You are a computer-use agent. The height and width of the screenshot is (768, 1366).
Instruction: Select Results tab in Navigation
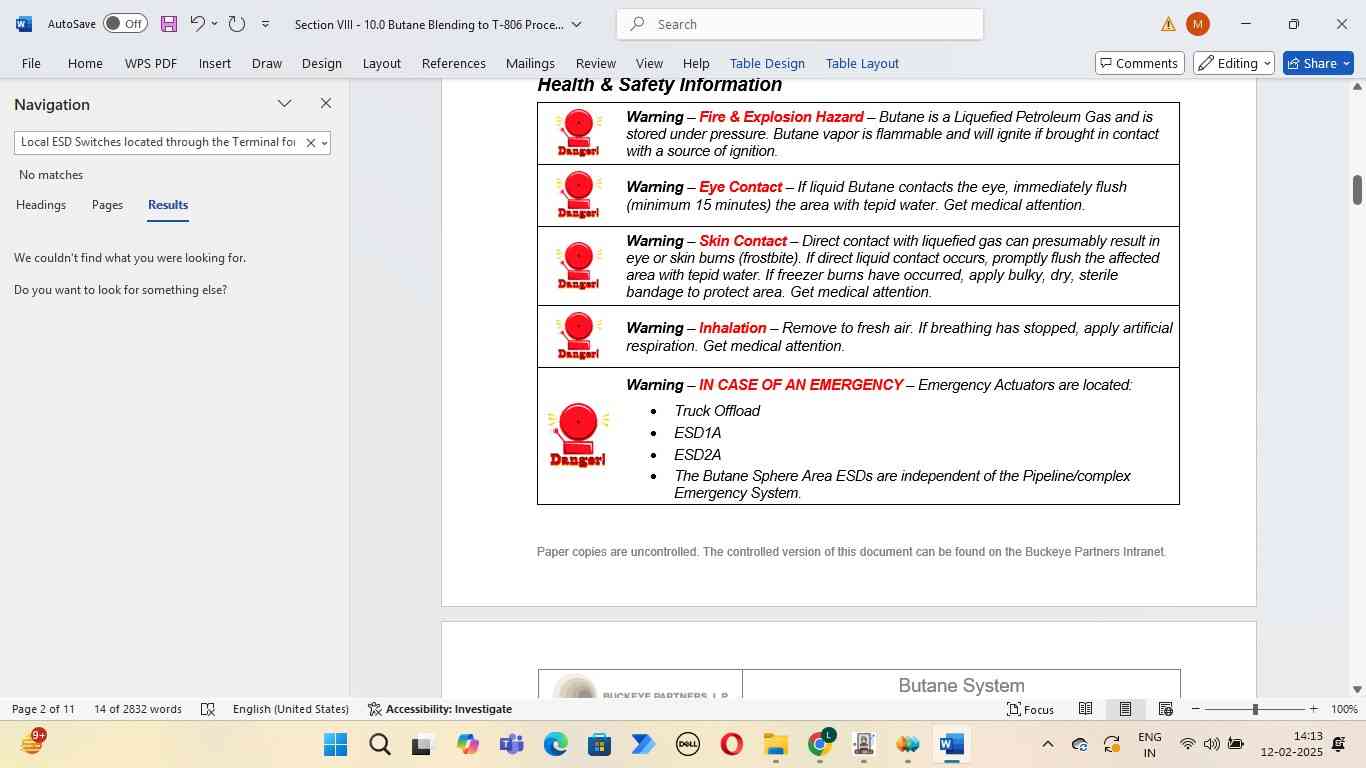point(168,205)
